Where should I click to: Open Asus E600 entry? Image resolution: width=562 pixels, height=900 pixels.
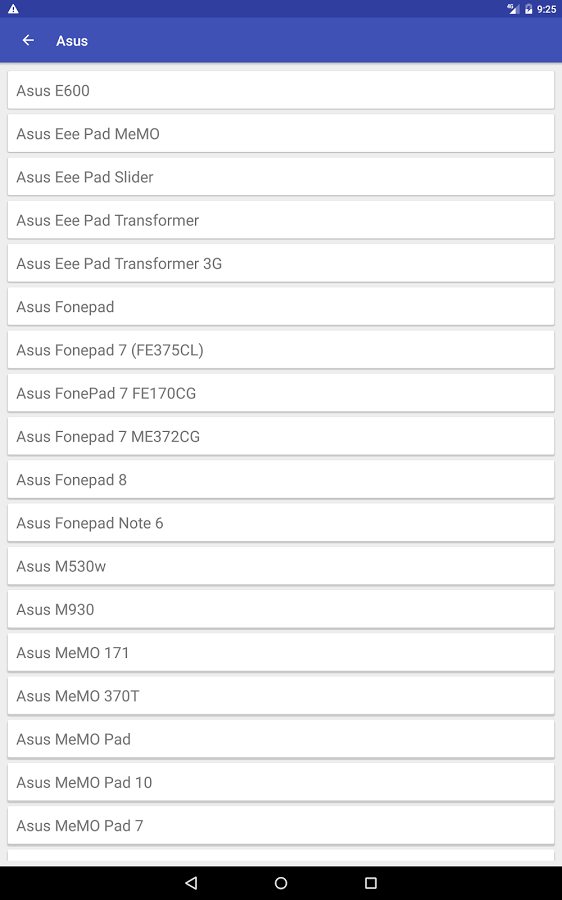281,90
